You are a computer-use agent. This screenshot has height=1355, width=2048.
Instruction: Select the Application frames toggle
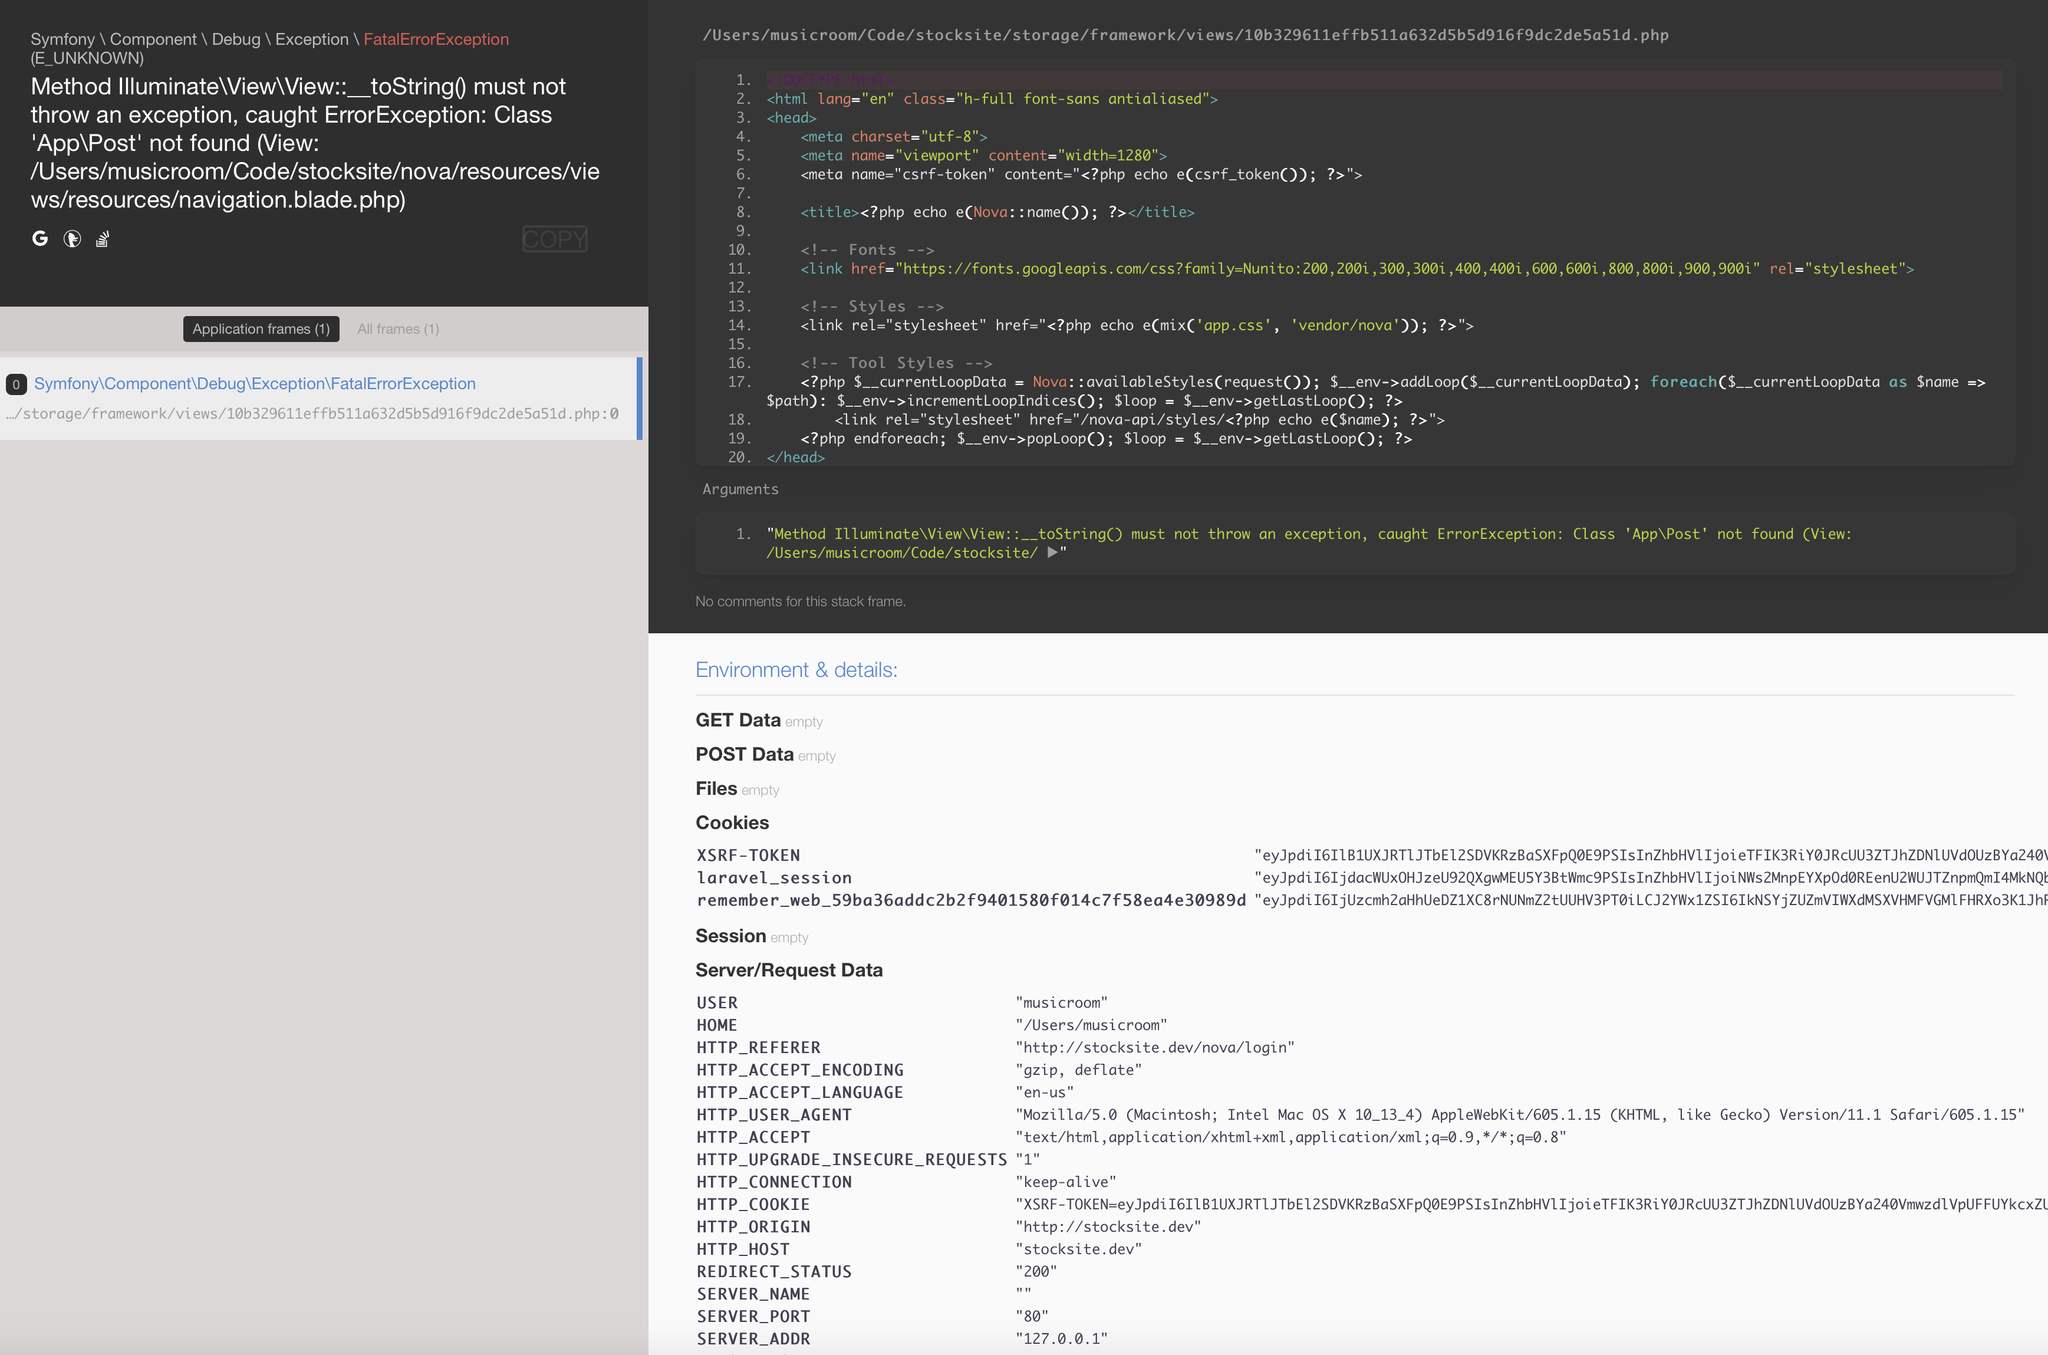tap(260, 328)
